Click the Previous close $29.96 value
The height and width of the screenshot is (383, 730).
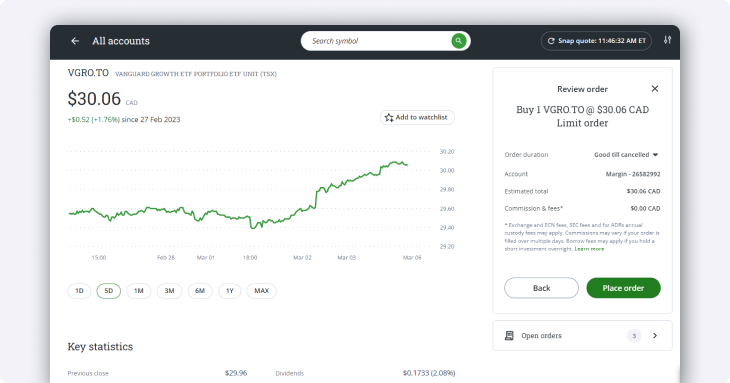tap(236, 373)
